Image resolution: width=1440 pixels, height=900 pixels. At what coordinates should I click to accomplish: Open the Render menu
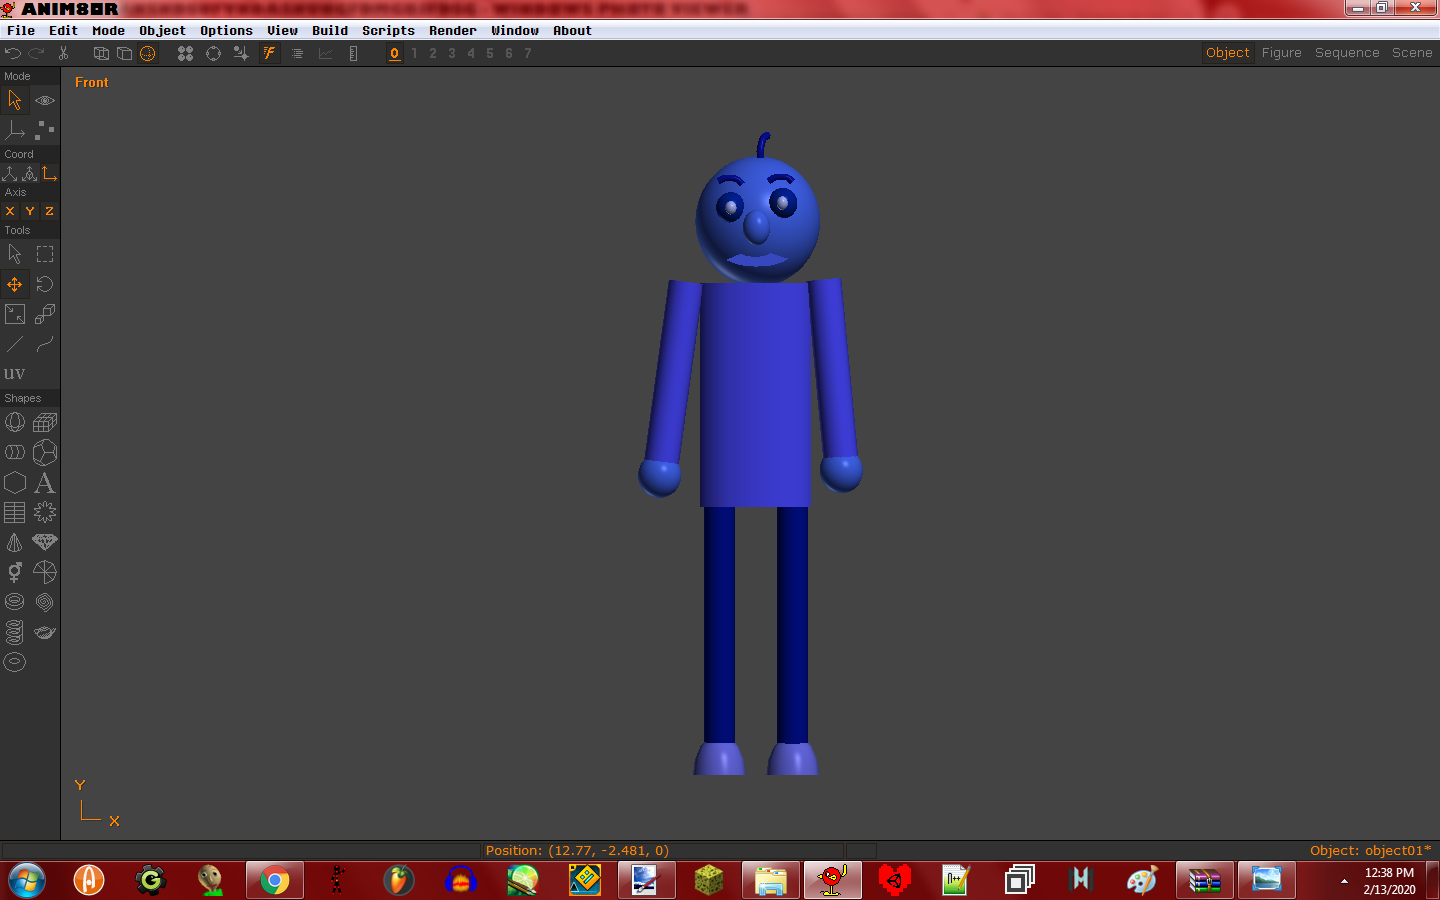[453, 31]
